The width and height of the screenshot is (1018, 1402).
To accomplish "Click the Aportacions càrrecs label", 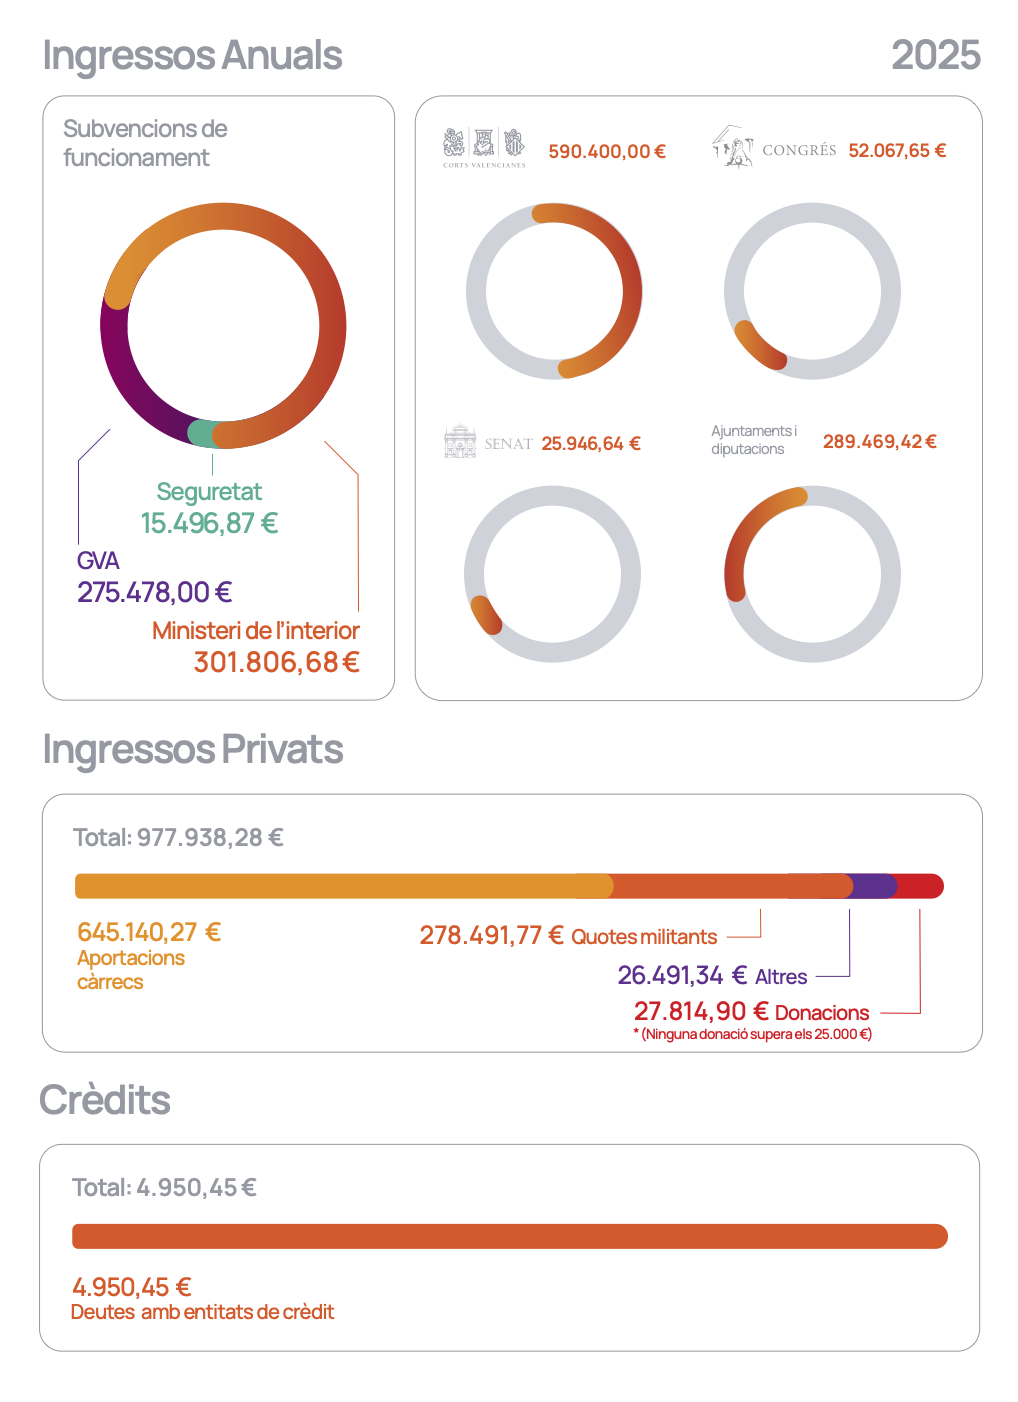I will point(131,970).
